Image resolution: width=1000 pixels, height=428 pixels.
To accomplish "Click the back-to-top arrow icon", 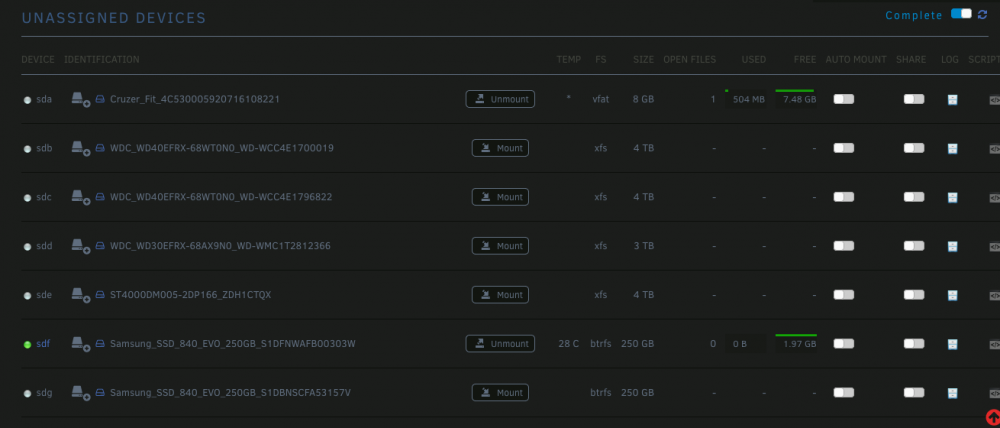I will click(x=993, y=417).
